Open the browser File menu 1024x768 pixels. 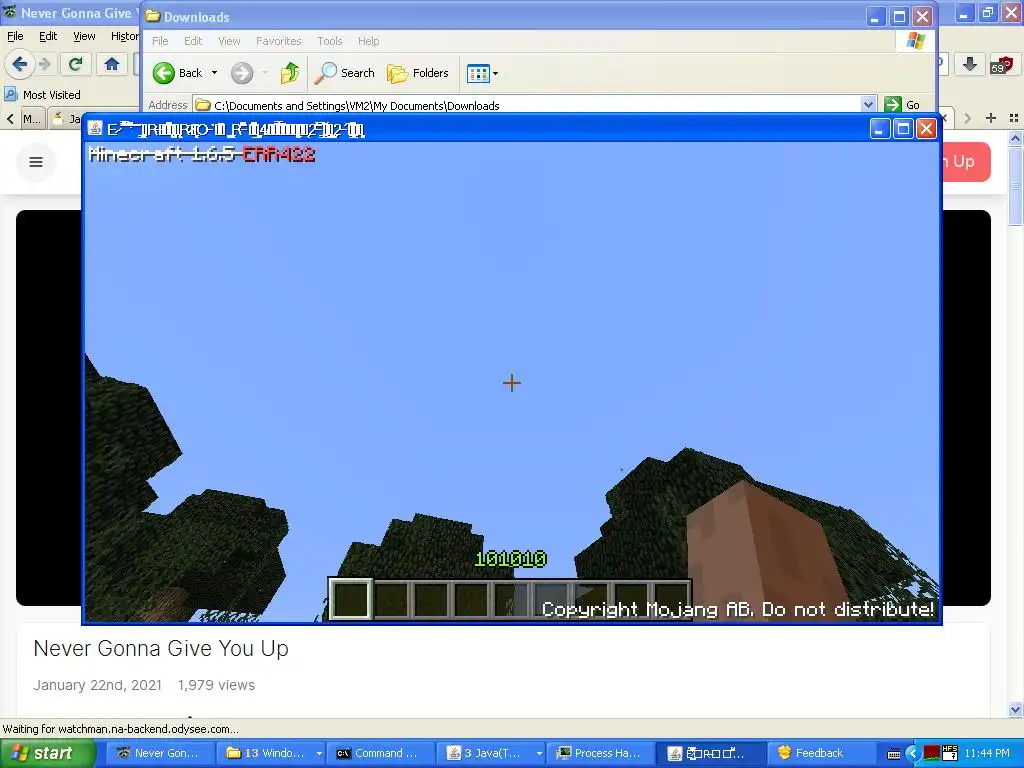pyautogui.click(x=15, y=37)
